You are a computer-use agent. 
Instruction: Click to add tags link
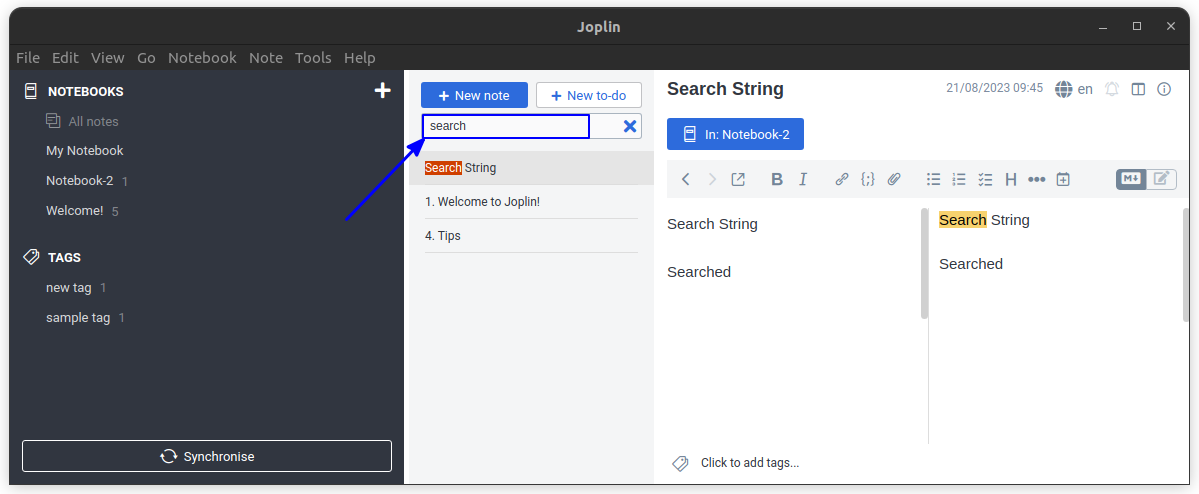(x=749, y=463)
